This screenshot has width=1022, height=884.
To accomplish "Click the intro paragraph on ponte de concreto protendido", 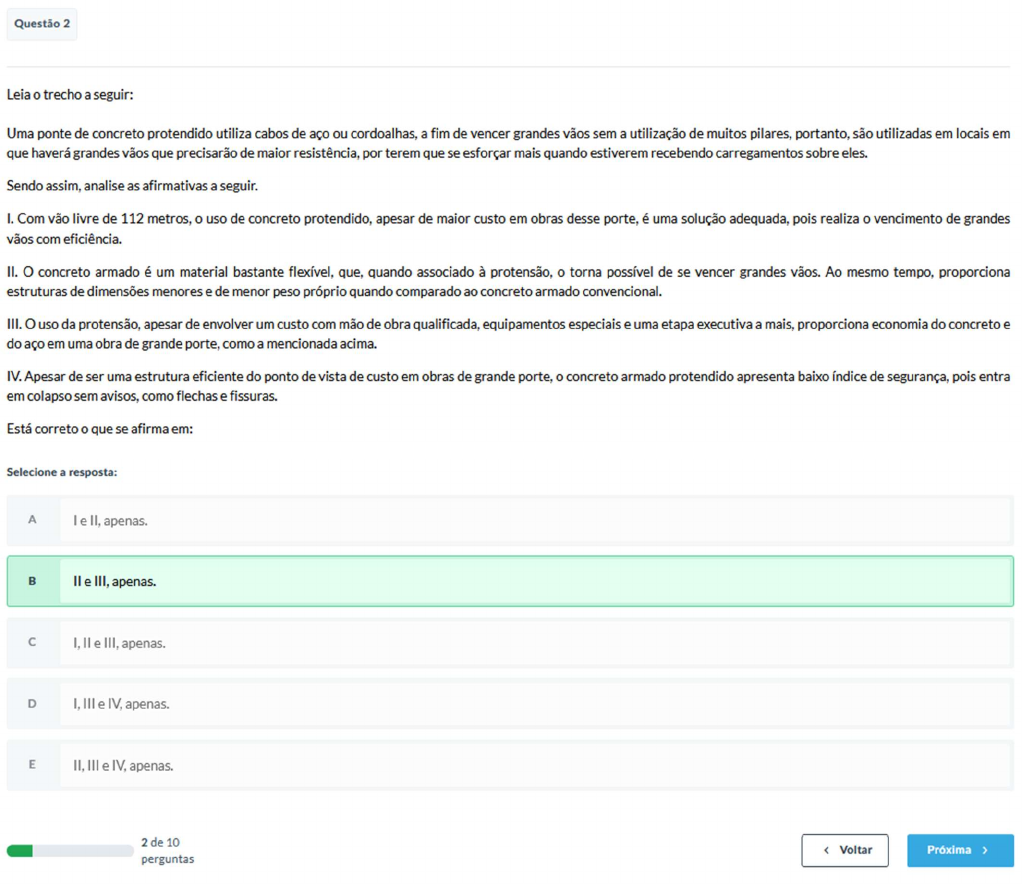I will tap(508, 143).
